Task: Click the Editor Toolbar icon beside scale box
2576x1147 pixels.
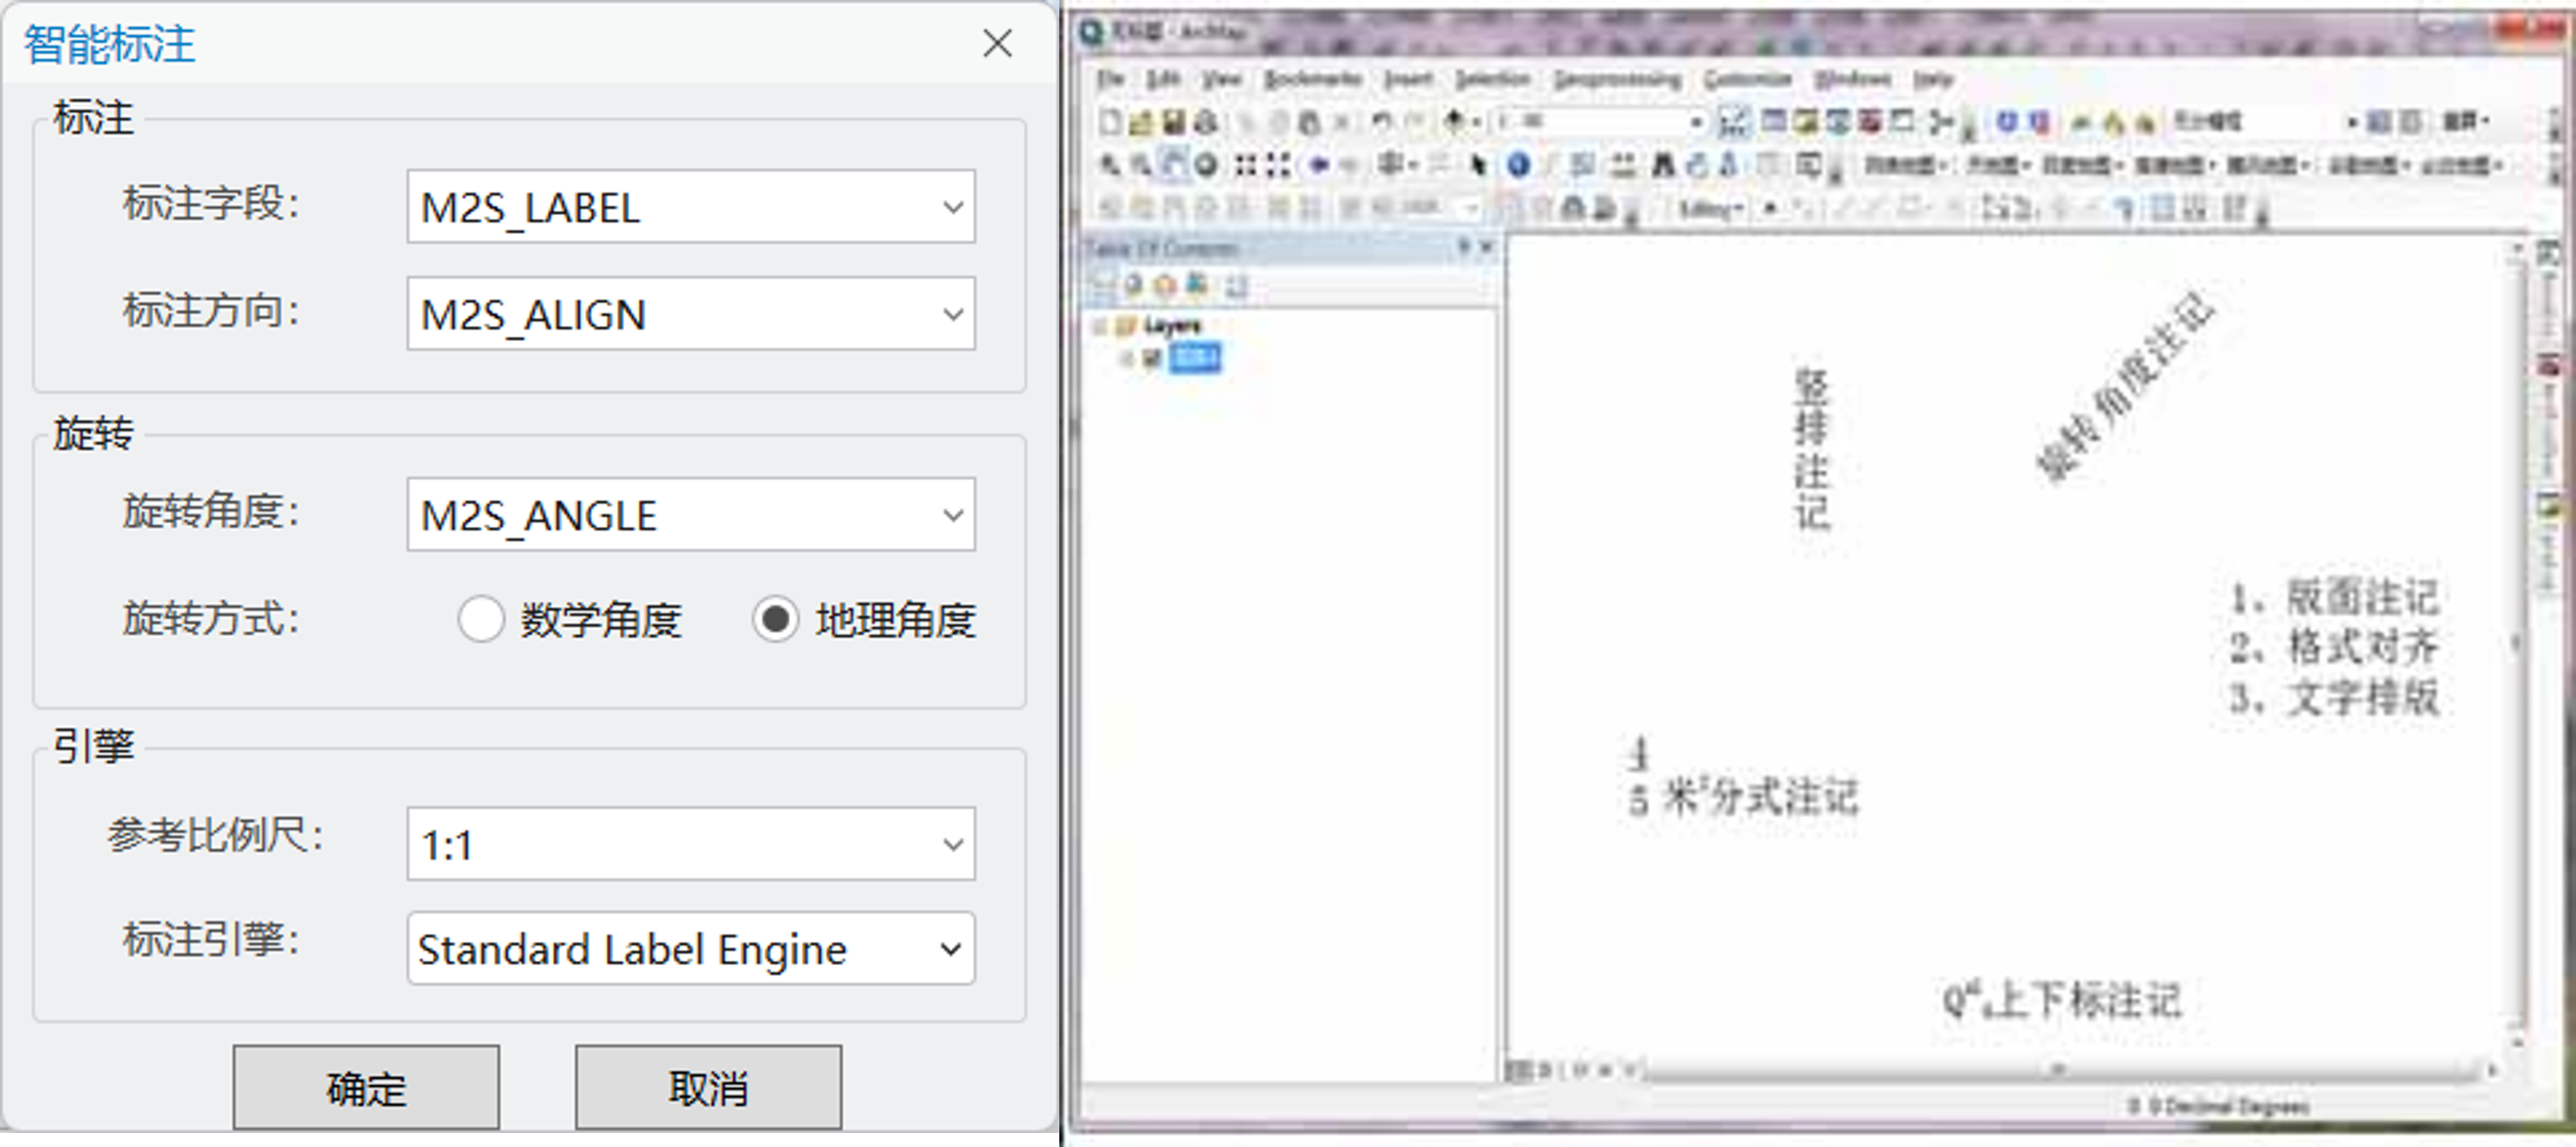Action: (1733, 122)
